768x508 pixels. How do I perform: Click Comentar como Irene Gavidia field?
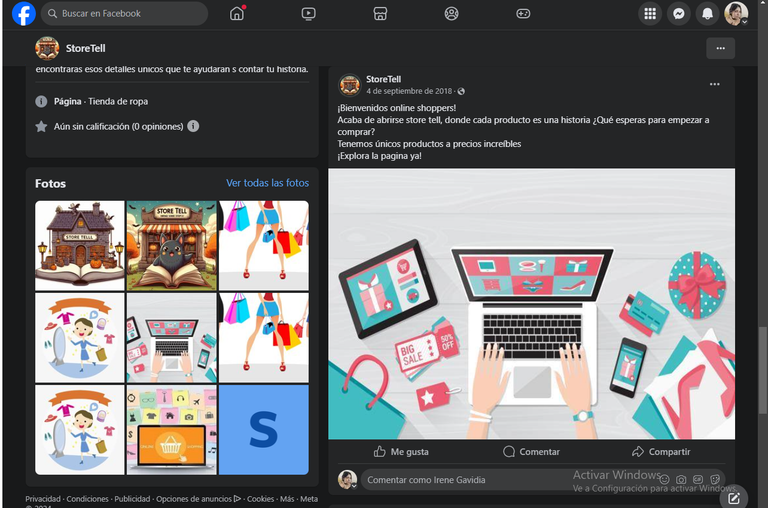[509, 480]
